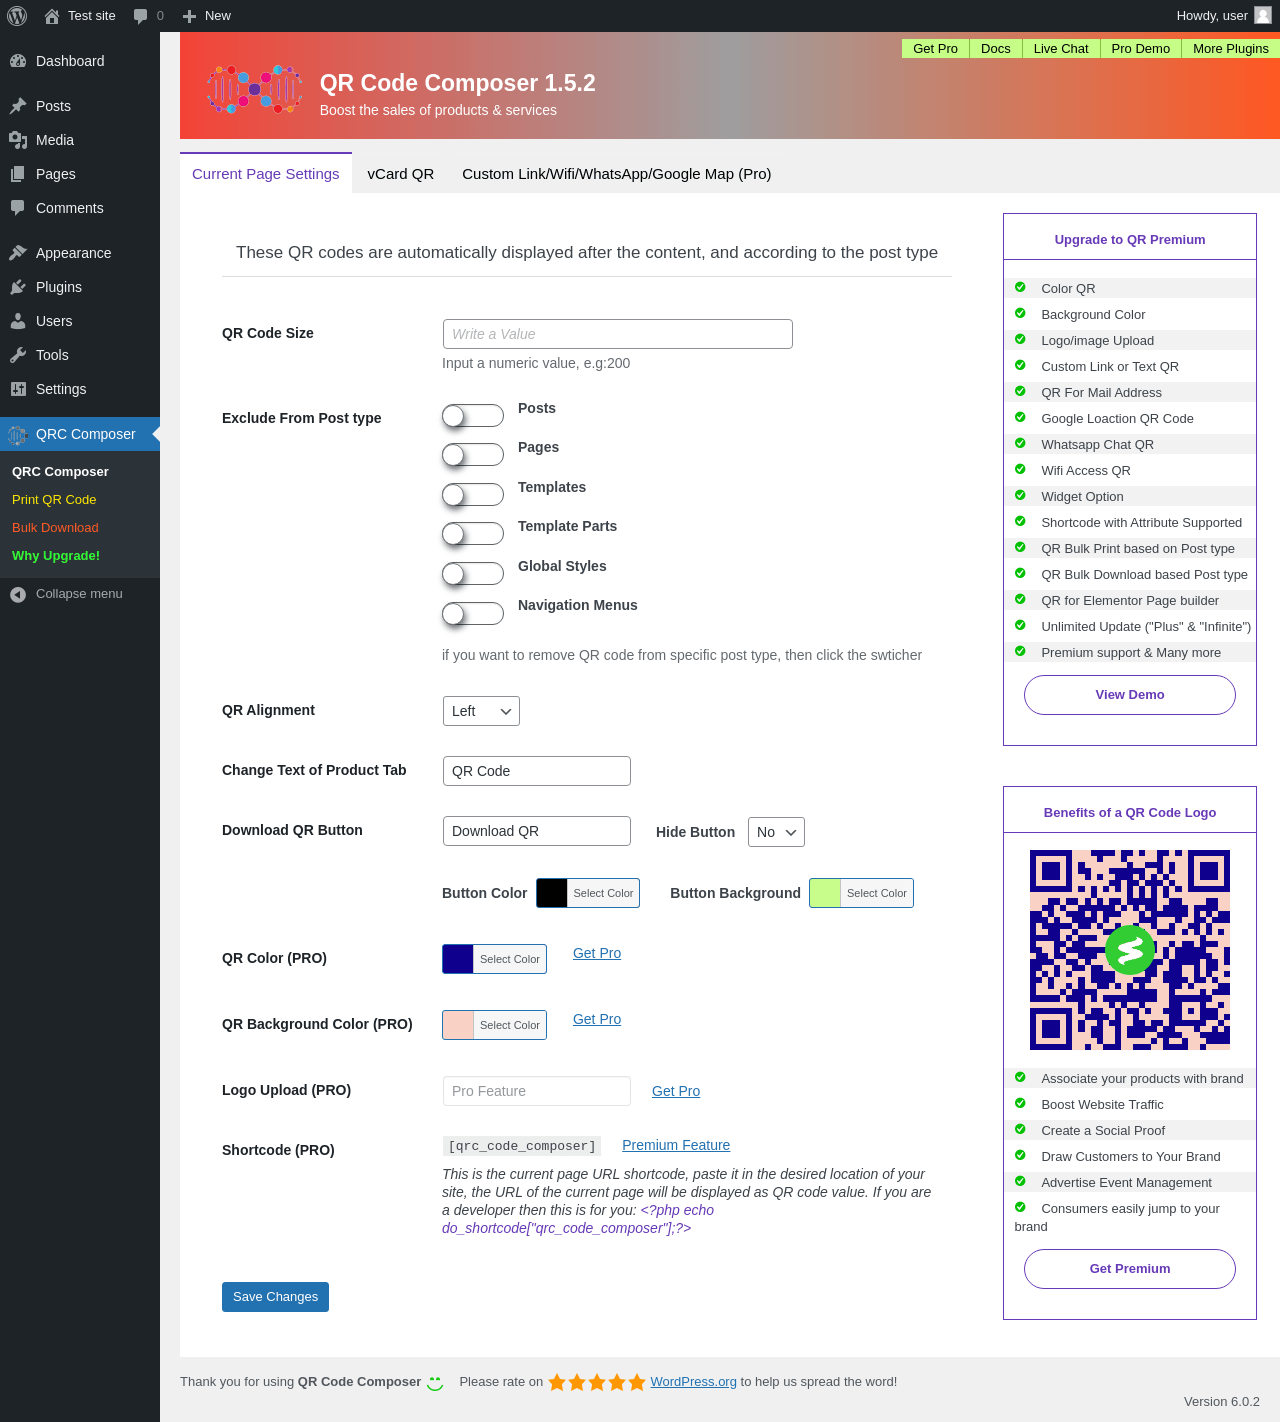Click the Appearance brush icon
Image resolution: width=1280 pixels, height=1422 pixels.
[18, 253]
